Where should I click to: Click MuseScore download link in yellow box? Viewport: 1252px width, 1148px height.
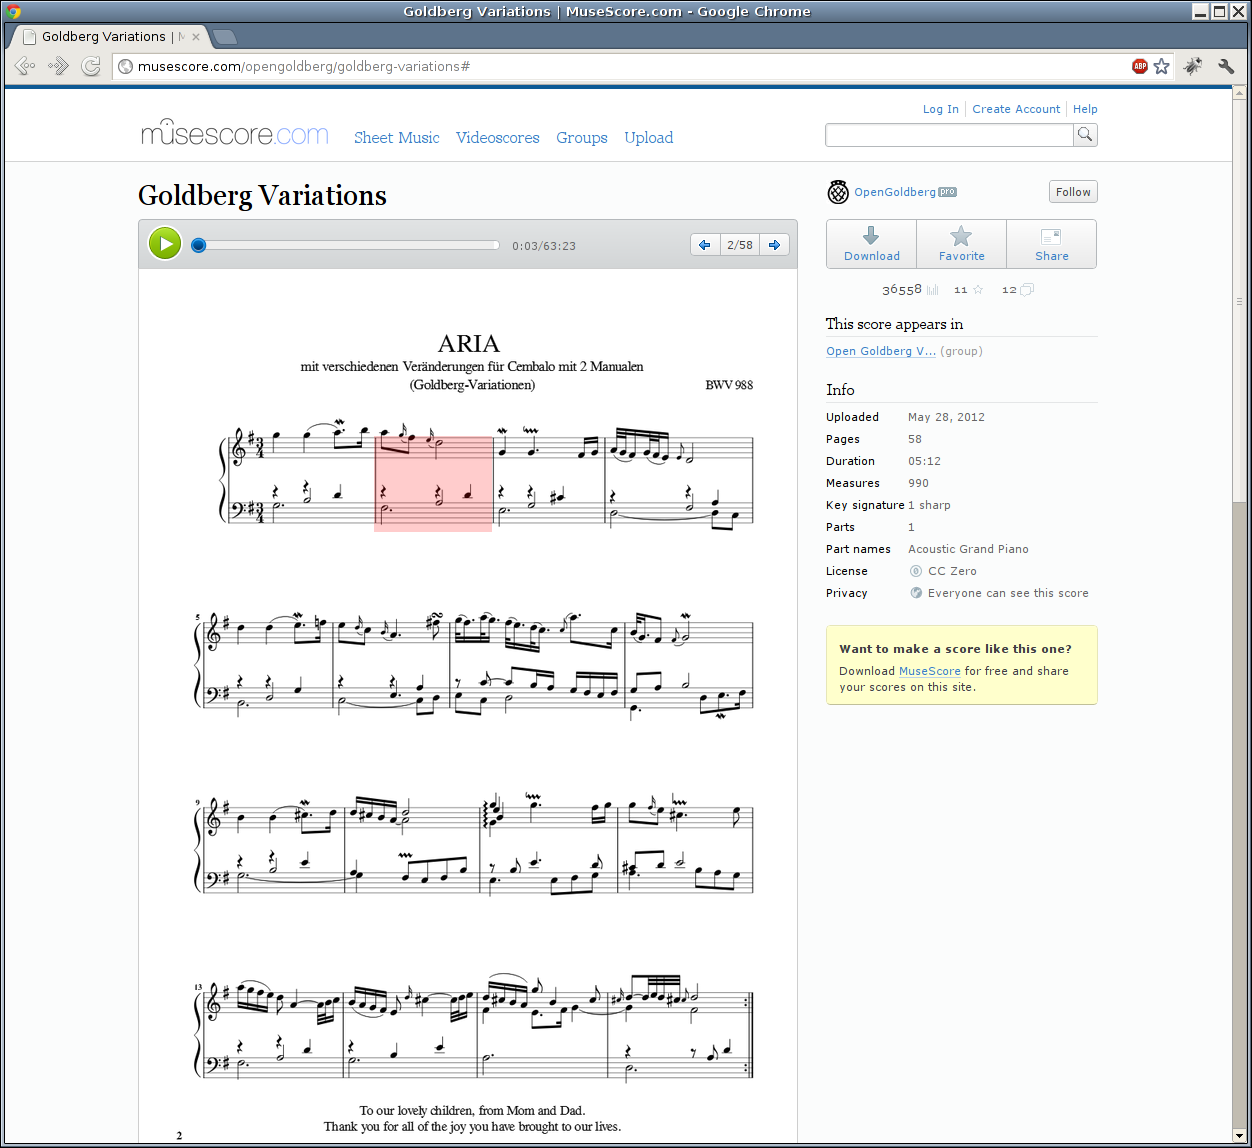(x=930, y=671)
